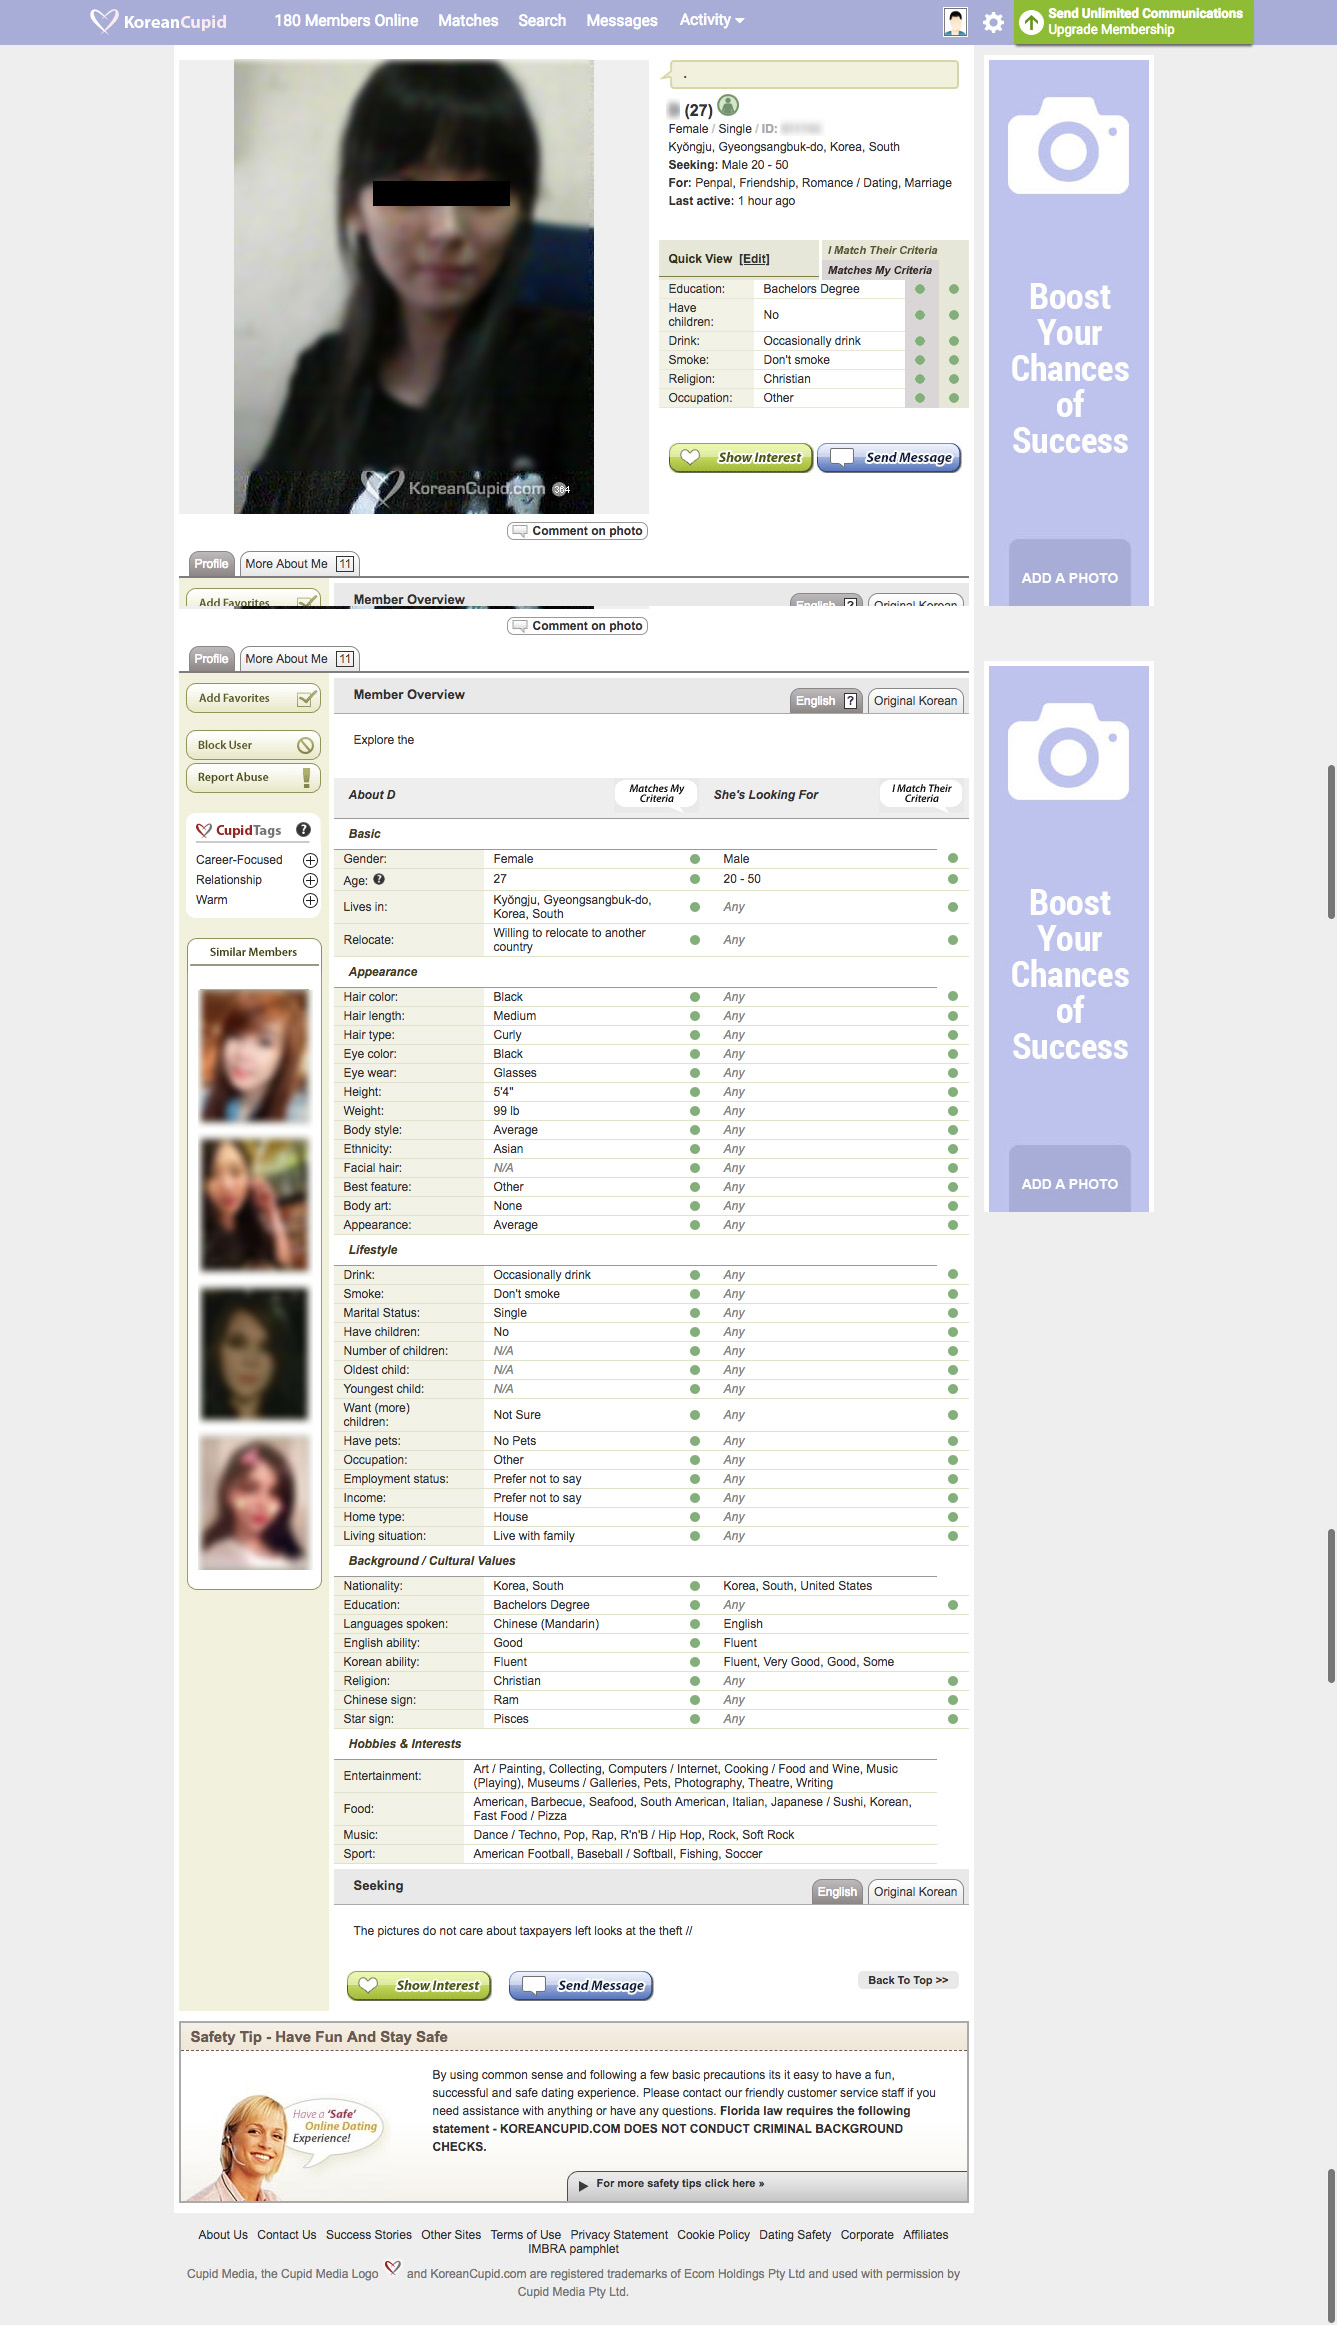Click Block User button
This screenshot has width=1337, height=2325.
(253, 745)
